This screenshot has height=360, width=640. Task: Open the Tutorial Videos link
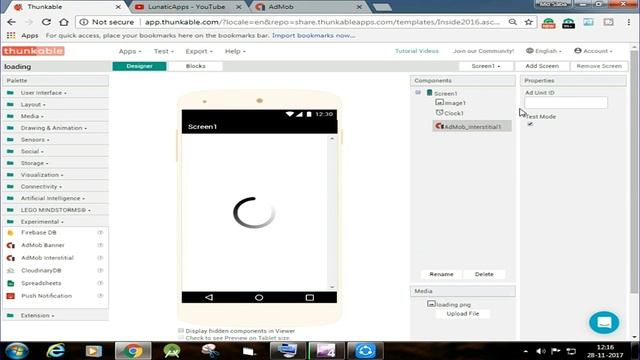(417, 51)
